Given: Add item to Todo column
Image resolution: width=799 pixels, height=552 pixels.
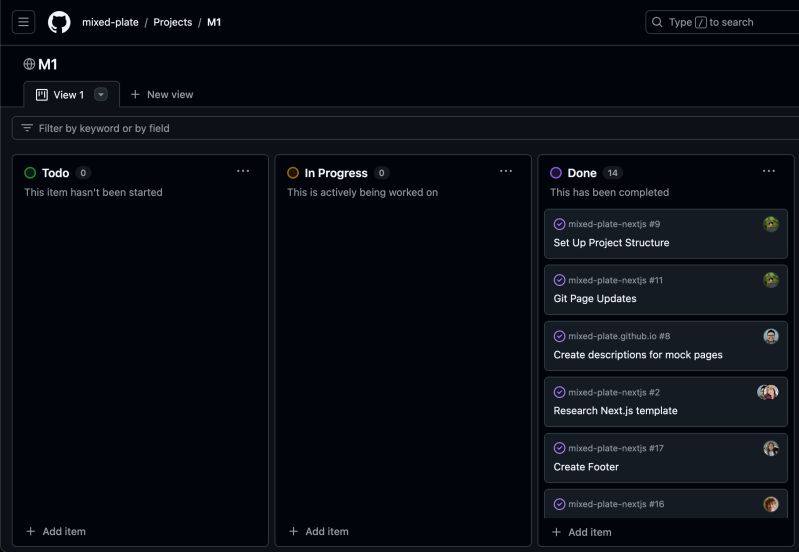Looking at the screenshot, I should coord(56,531).
